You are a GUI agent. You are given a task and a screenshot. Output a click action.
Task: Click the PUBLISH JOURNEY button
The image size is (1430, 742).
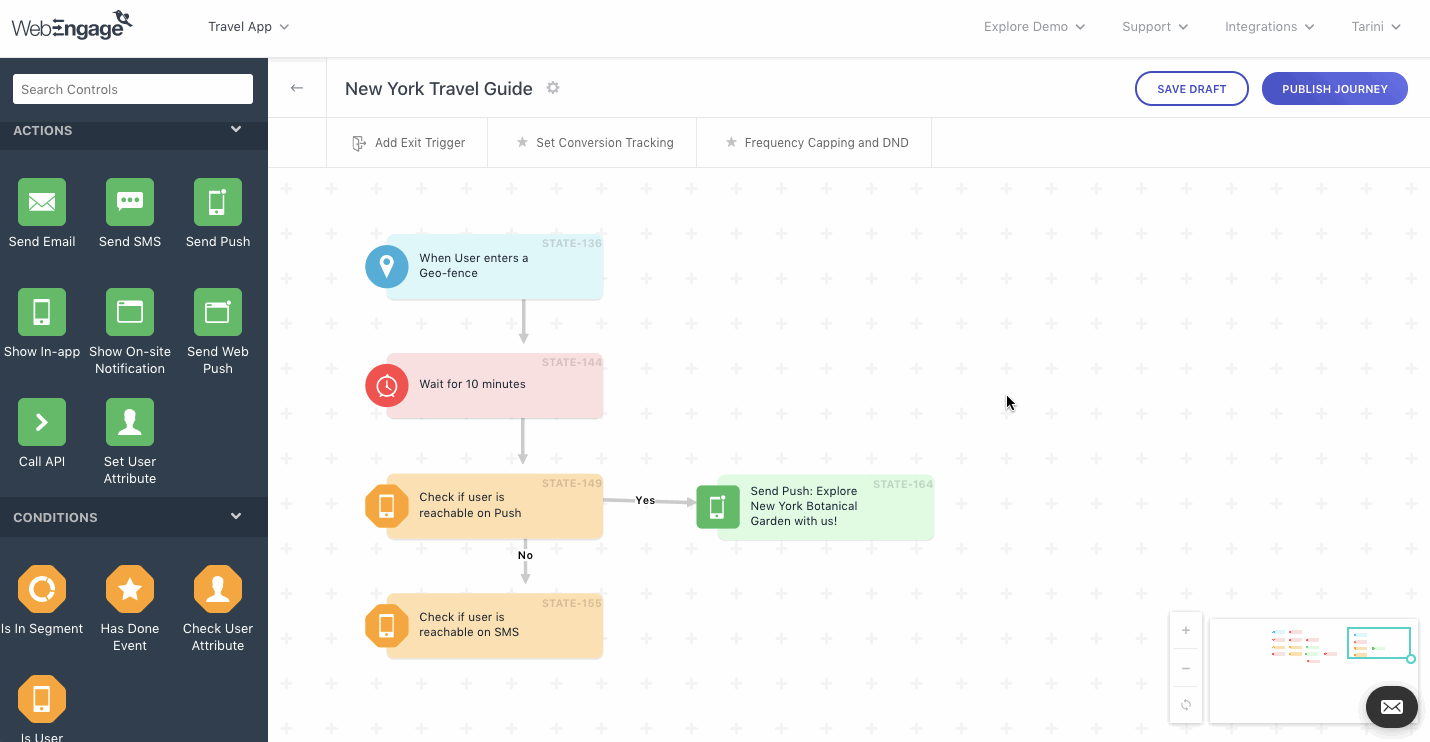pyautogui.click(x=1334, y=88)
